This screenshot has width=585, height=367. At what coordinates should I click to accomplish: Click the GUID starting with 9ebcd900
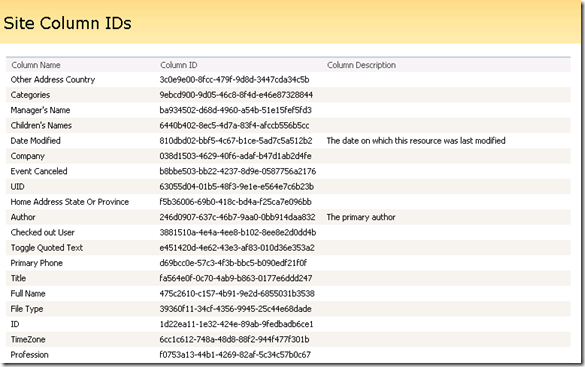[236, 95]
